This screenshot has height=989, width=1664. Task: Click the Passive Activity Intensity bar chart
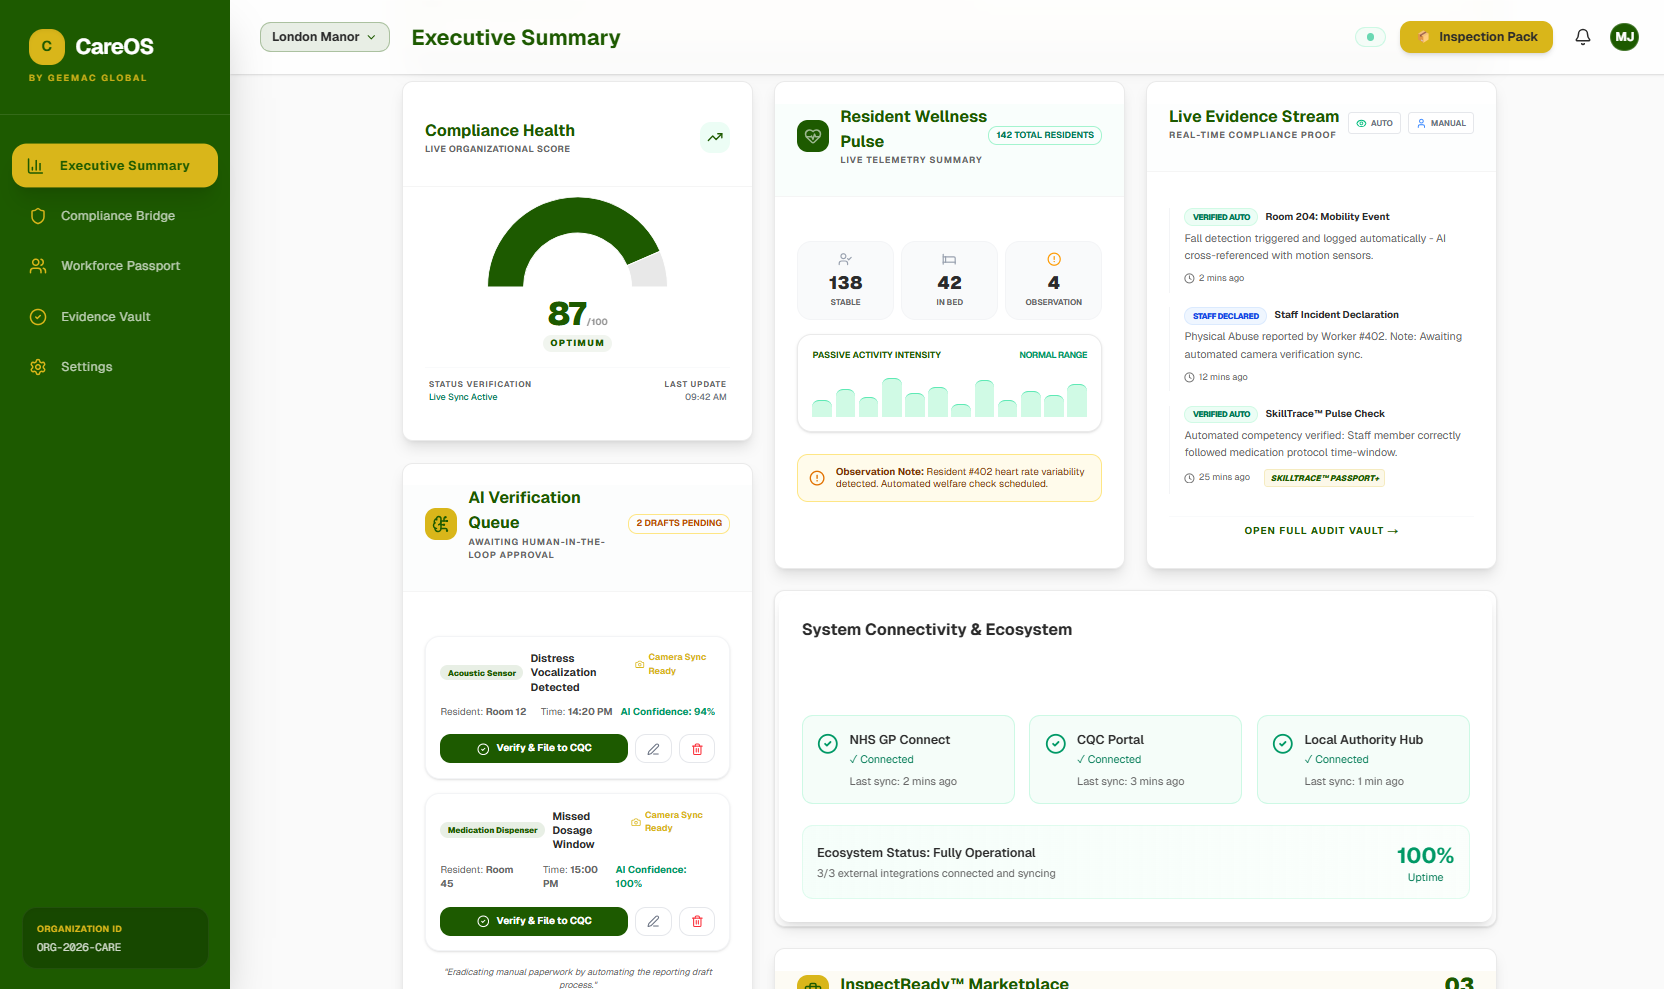[x=949, y=397]
